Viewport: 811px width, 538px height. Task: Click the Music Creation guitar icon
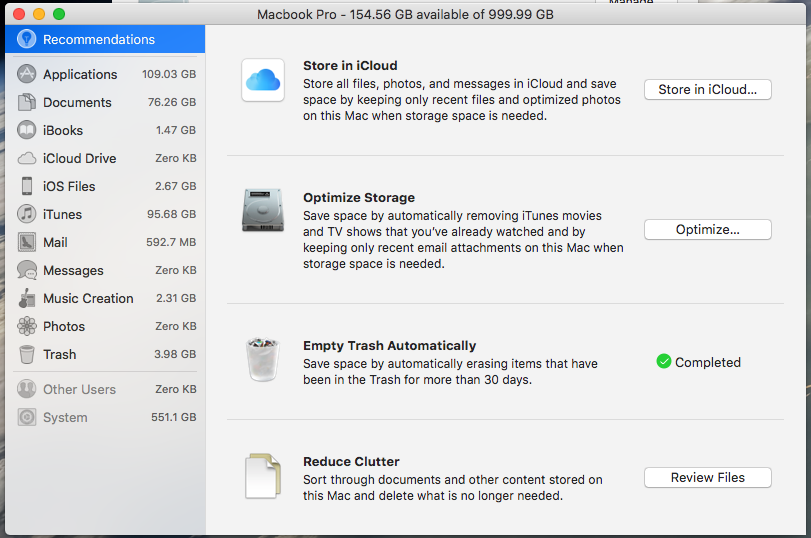click(26, 298)
